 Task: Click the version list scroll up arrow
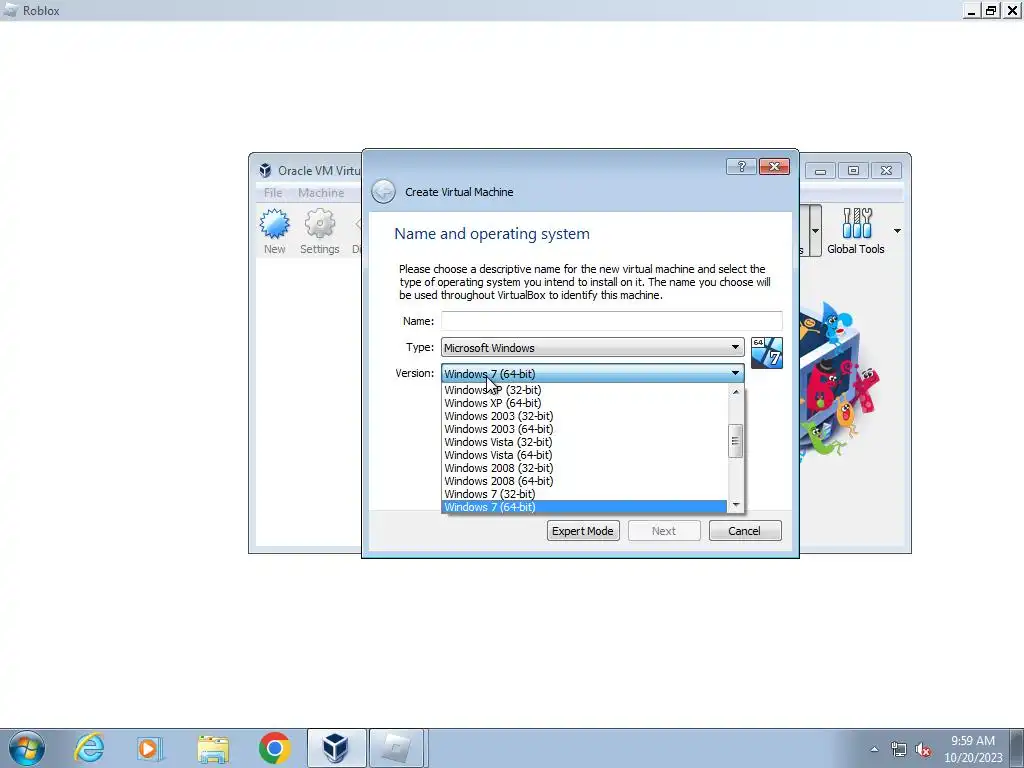click(x=736, y=392)
